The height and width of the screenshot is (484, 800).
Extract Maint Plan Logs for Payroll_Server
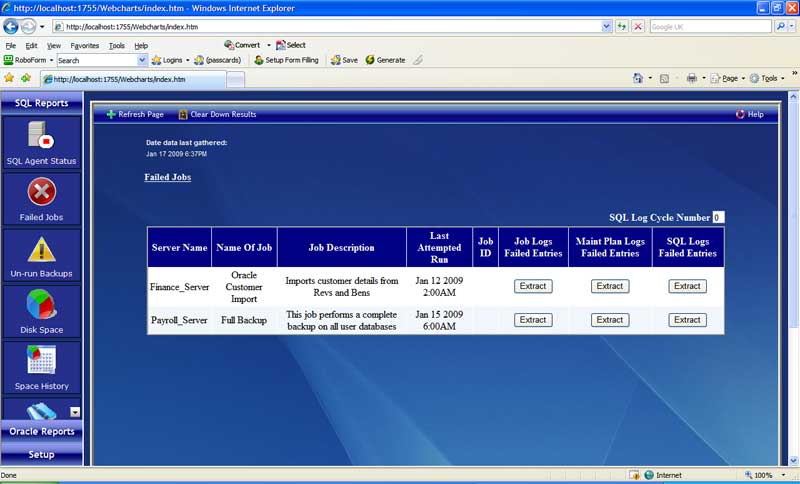tap(610, 320)
